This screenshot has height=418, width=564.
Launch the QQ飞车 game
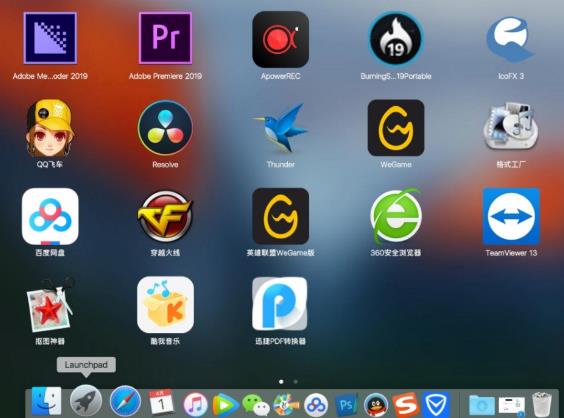pyautogui.click(x=50, y=128)
